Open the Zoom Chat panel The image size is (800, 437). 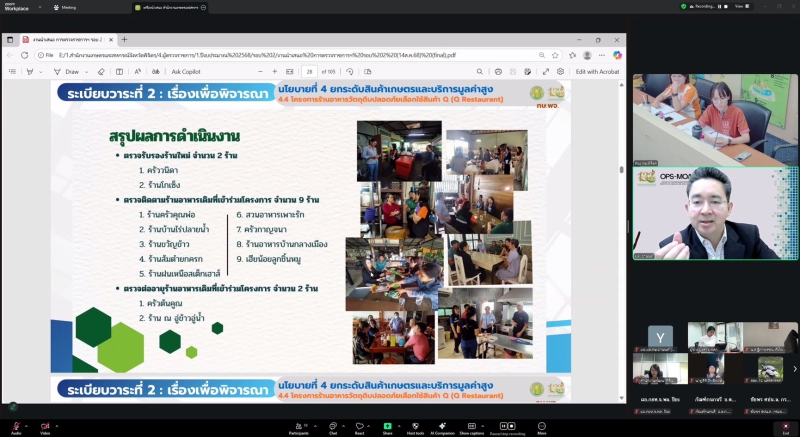click(x=333, y=428)
